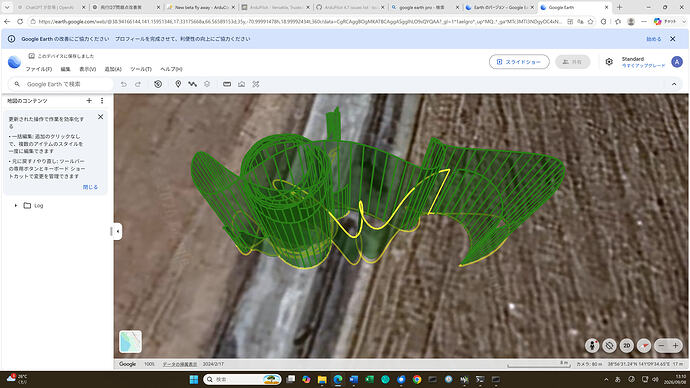Viewport: 690px width, 388px height.
Task: Expand the Log folder tree arrow
Action: (16, 205)
